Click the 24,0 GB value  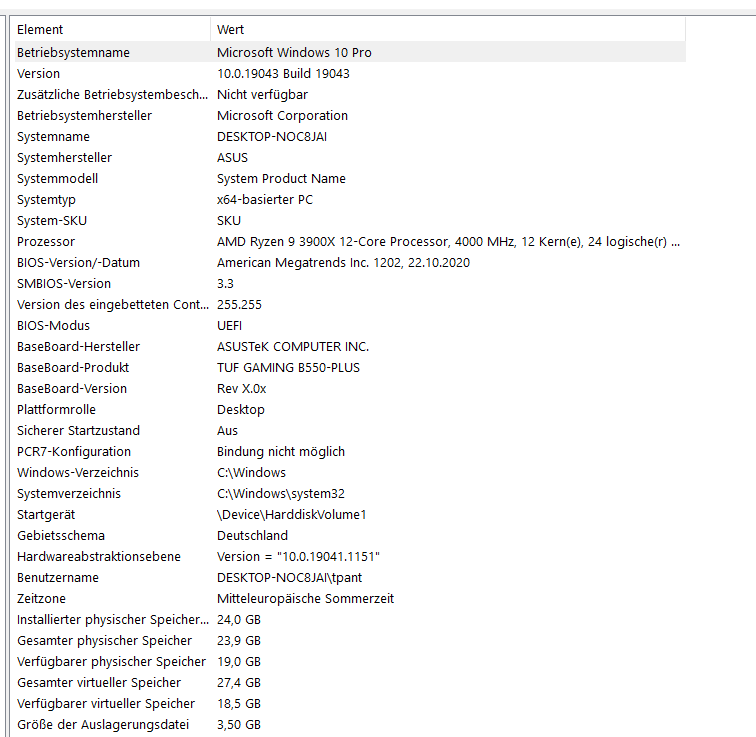239,619
